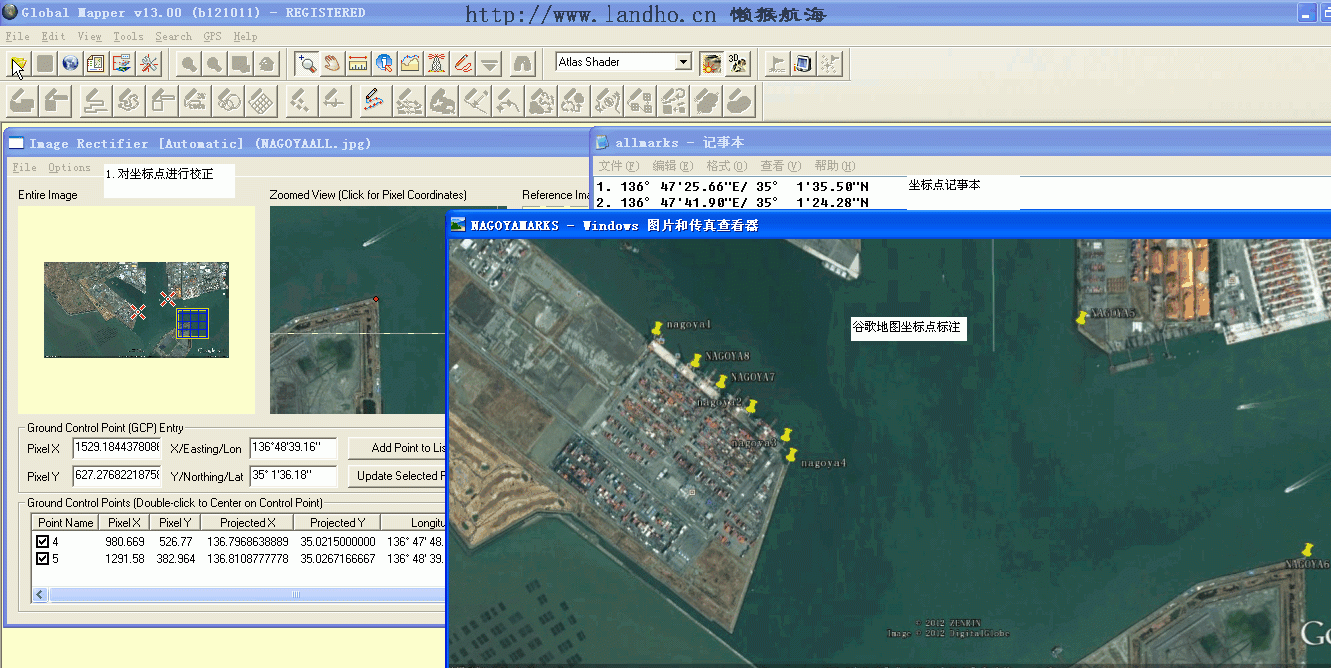Click the Pixel X input field

[117, 447]
